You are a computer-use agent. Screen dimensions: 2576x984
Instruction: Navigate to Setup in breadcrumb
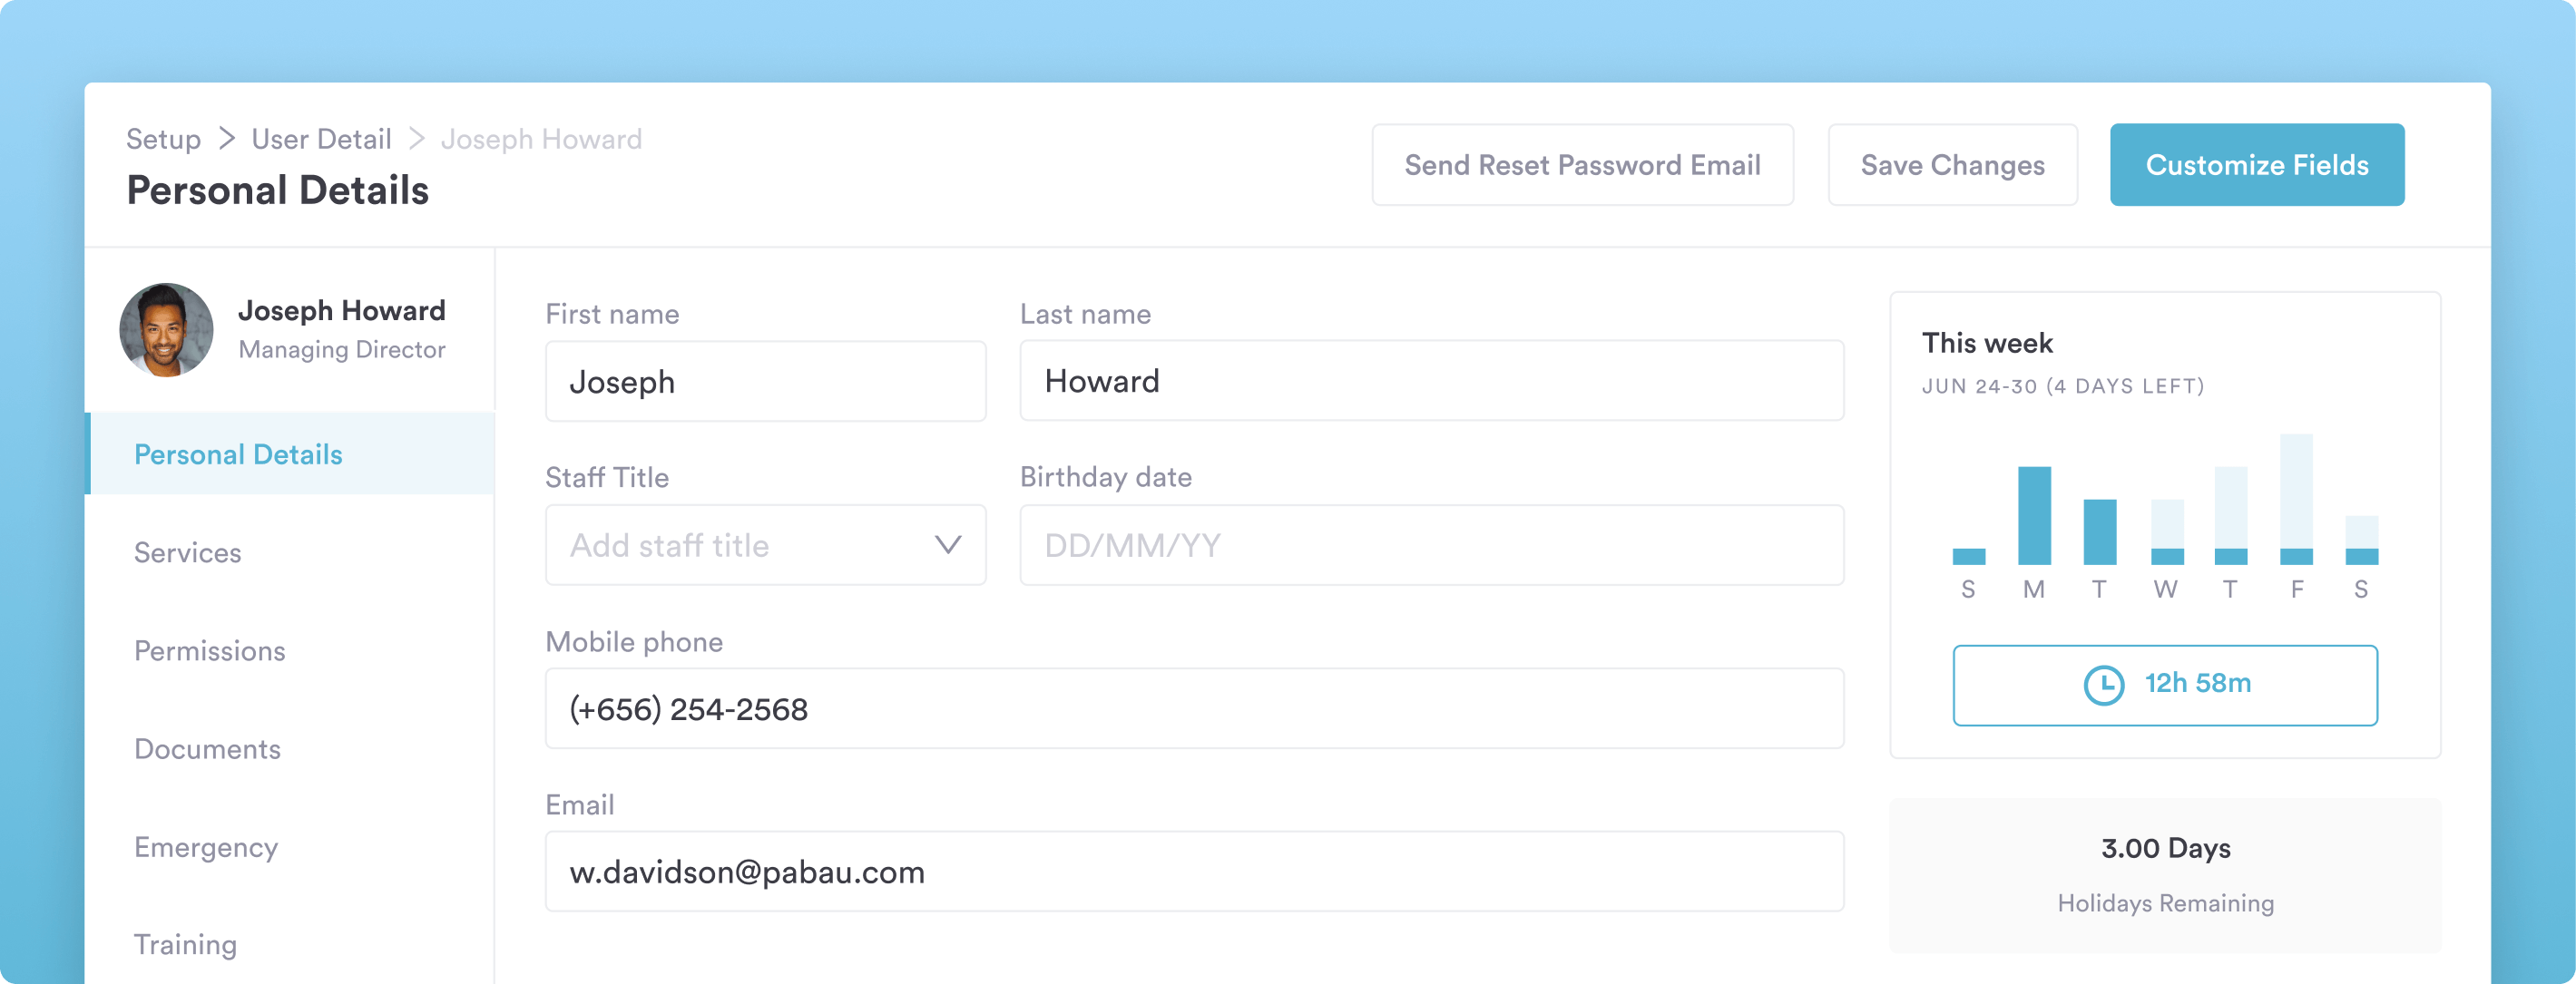pyautogui.click(x=163, y=139)
